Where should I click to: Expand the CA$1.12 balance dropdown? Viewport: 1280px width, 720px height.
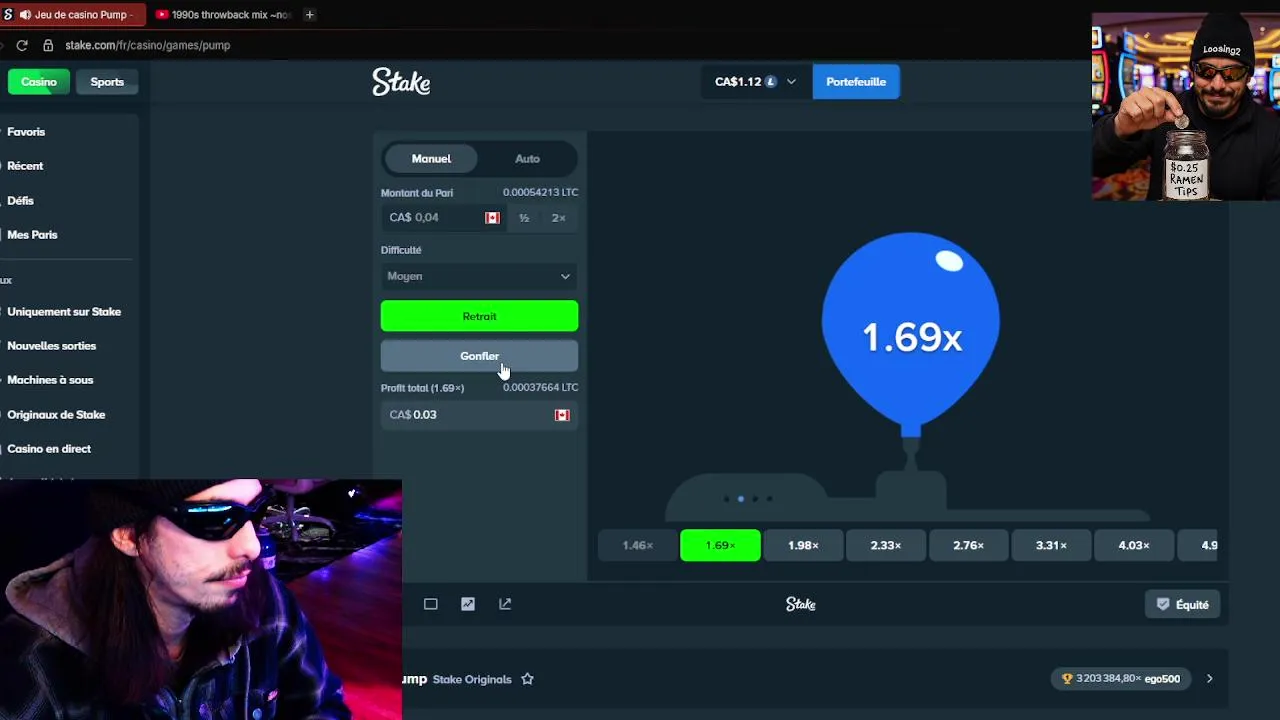pos(755,82)
